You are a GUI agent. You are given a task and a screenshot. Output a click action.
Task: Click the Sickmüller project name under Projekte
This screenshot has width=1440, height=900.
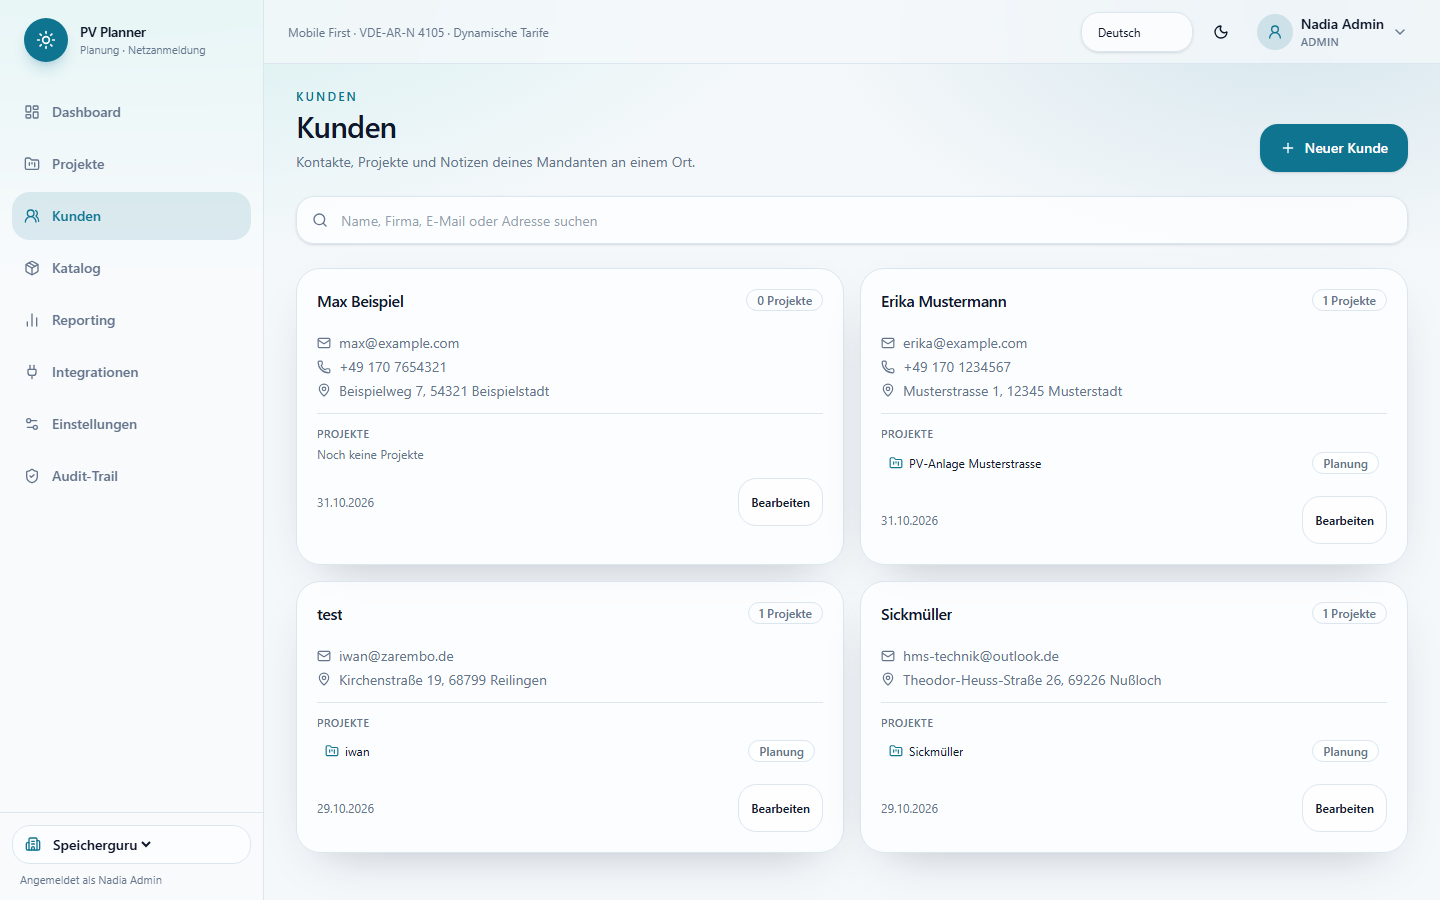coord(936,752)
